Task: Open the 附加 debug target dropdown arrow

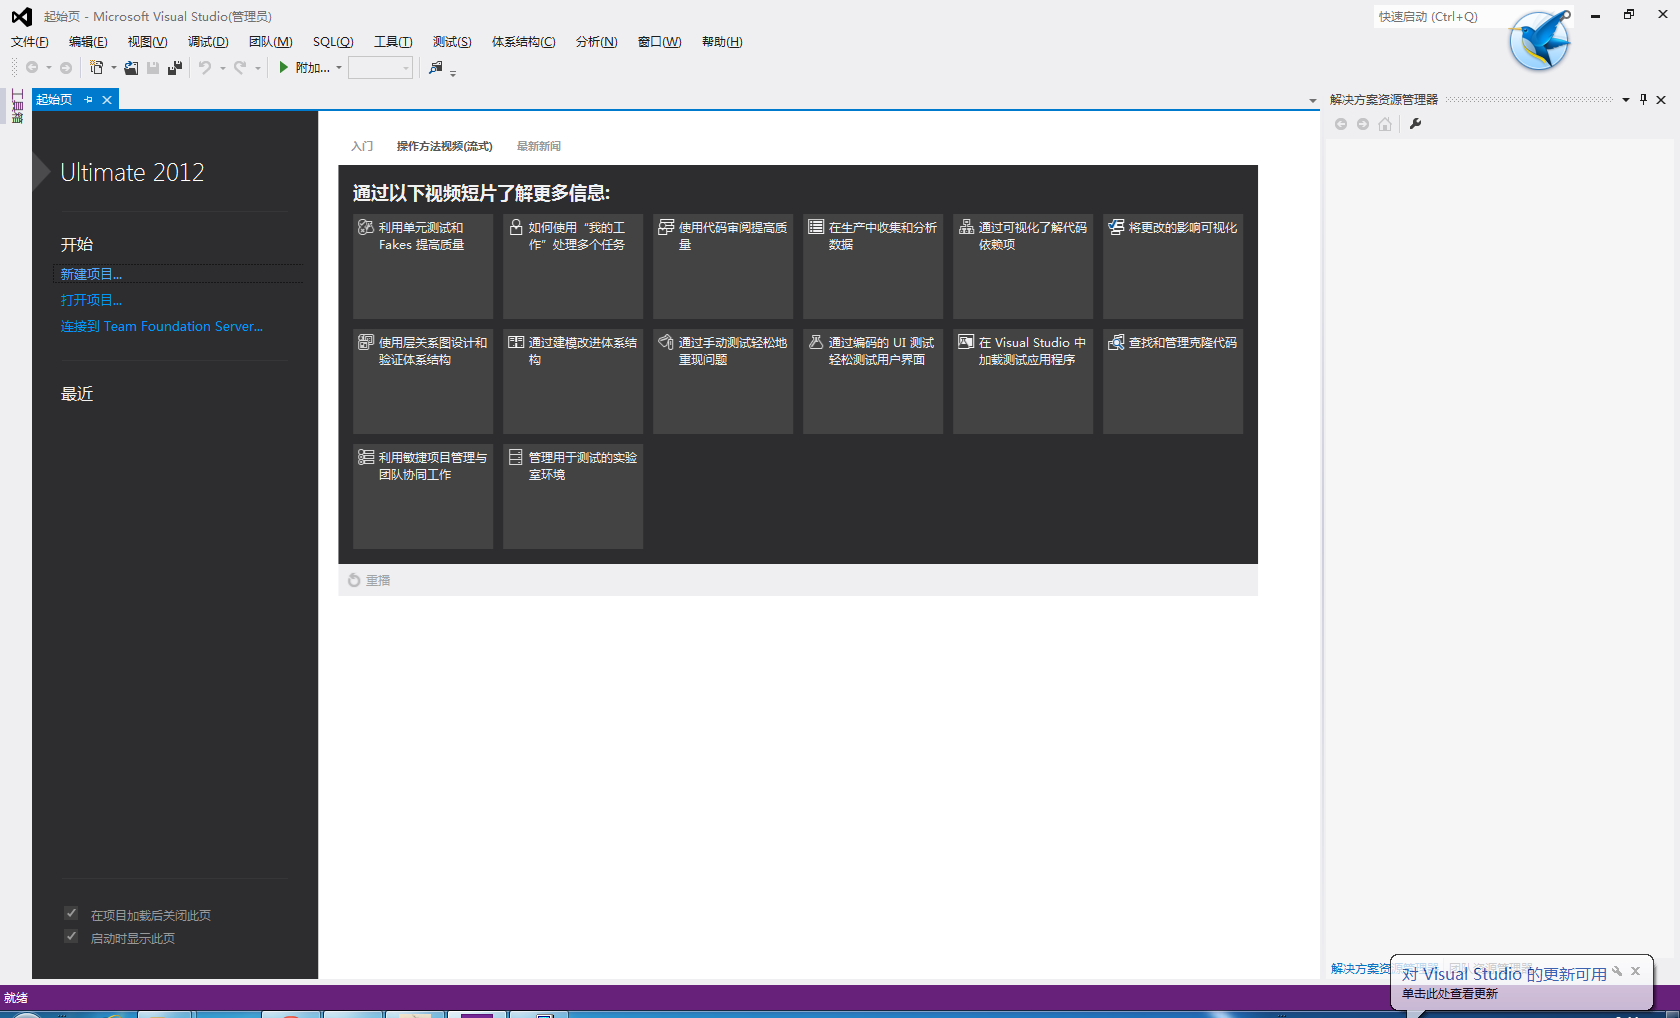Action: (338, 68)
